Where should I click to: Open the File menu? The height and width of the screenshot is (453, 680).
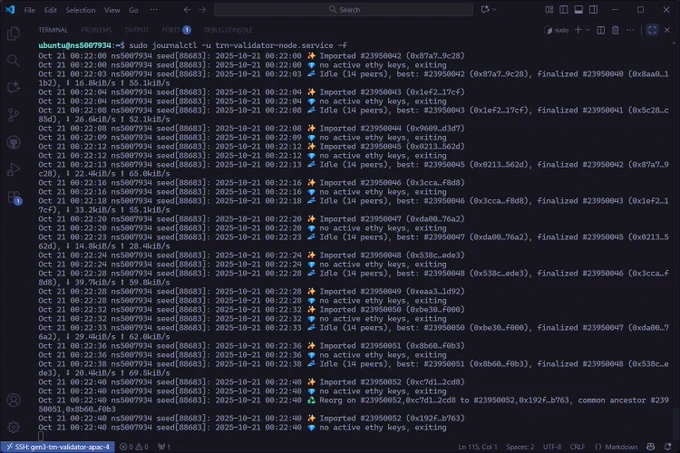tap(29, 10)
